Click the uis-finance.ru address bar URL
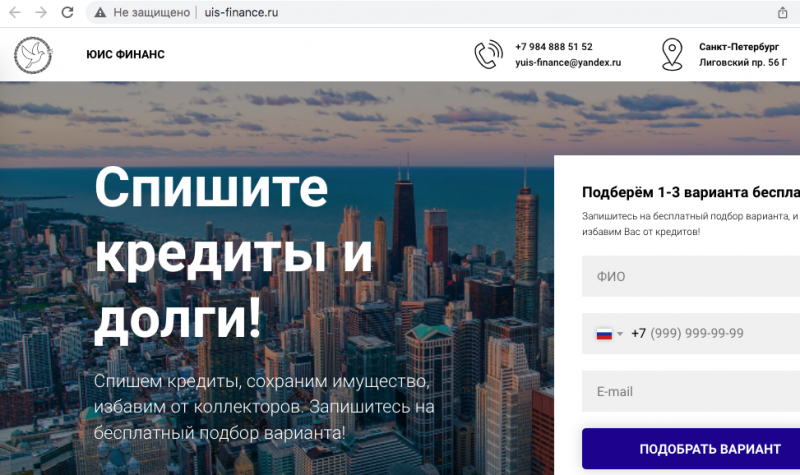The width and height of the screenshot is (800, 475). [241, 13]
